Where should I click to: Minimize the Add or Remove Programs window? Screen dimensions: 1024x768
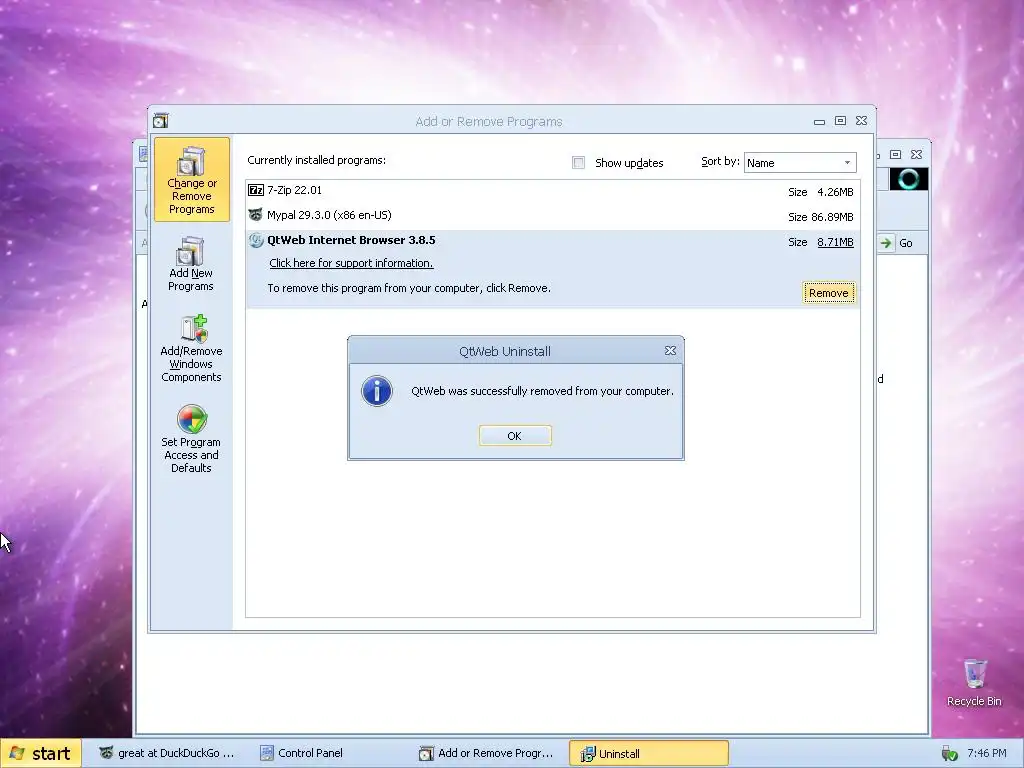tap(819, 121)
